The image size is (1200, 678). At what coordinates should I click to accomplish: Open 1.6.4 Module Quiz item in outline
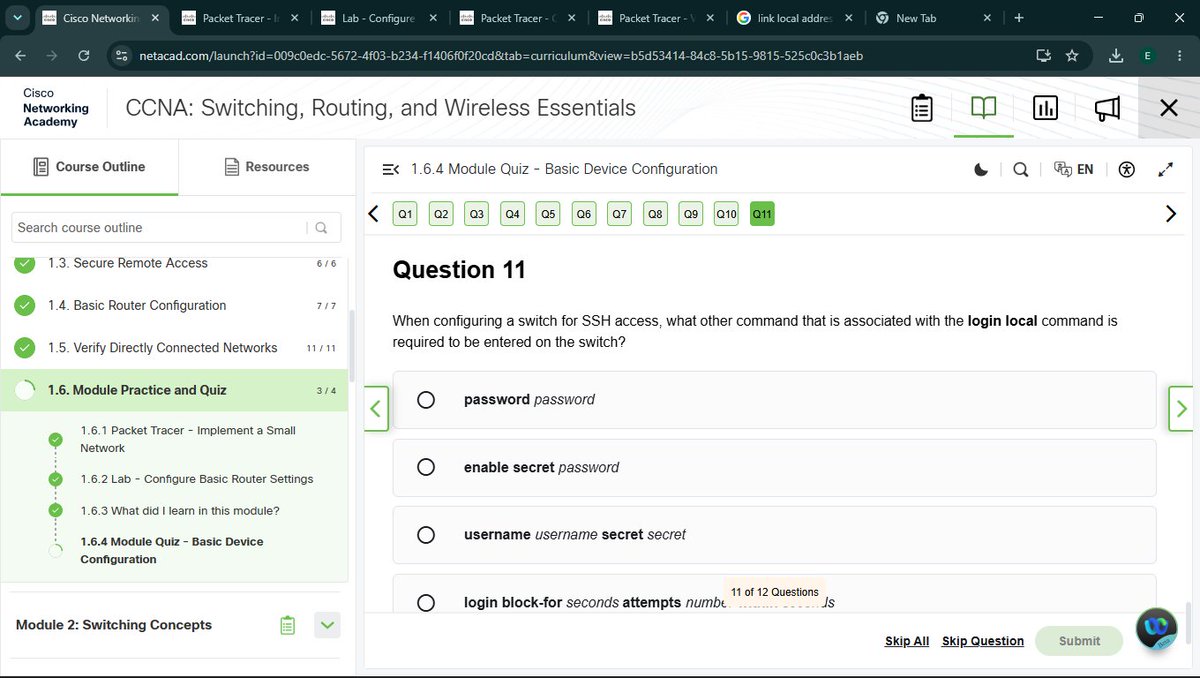[172, 550]
